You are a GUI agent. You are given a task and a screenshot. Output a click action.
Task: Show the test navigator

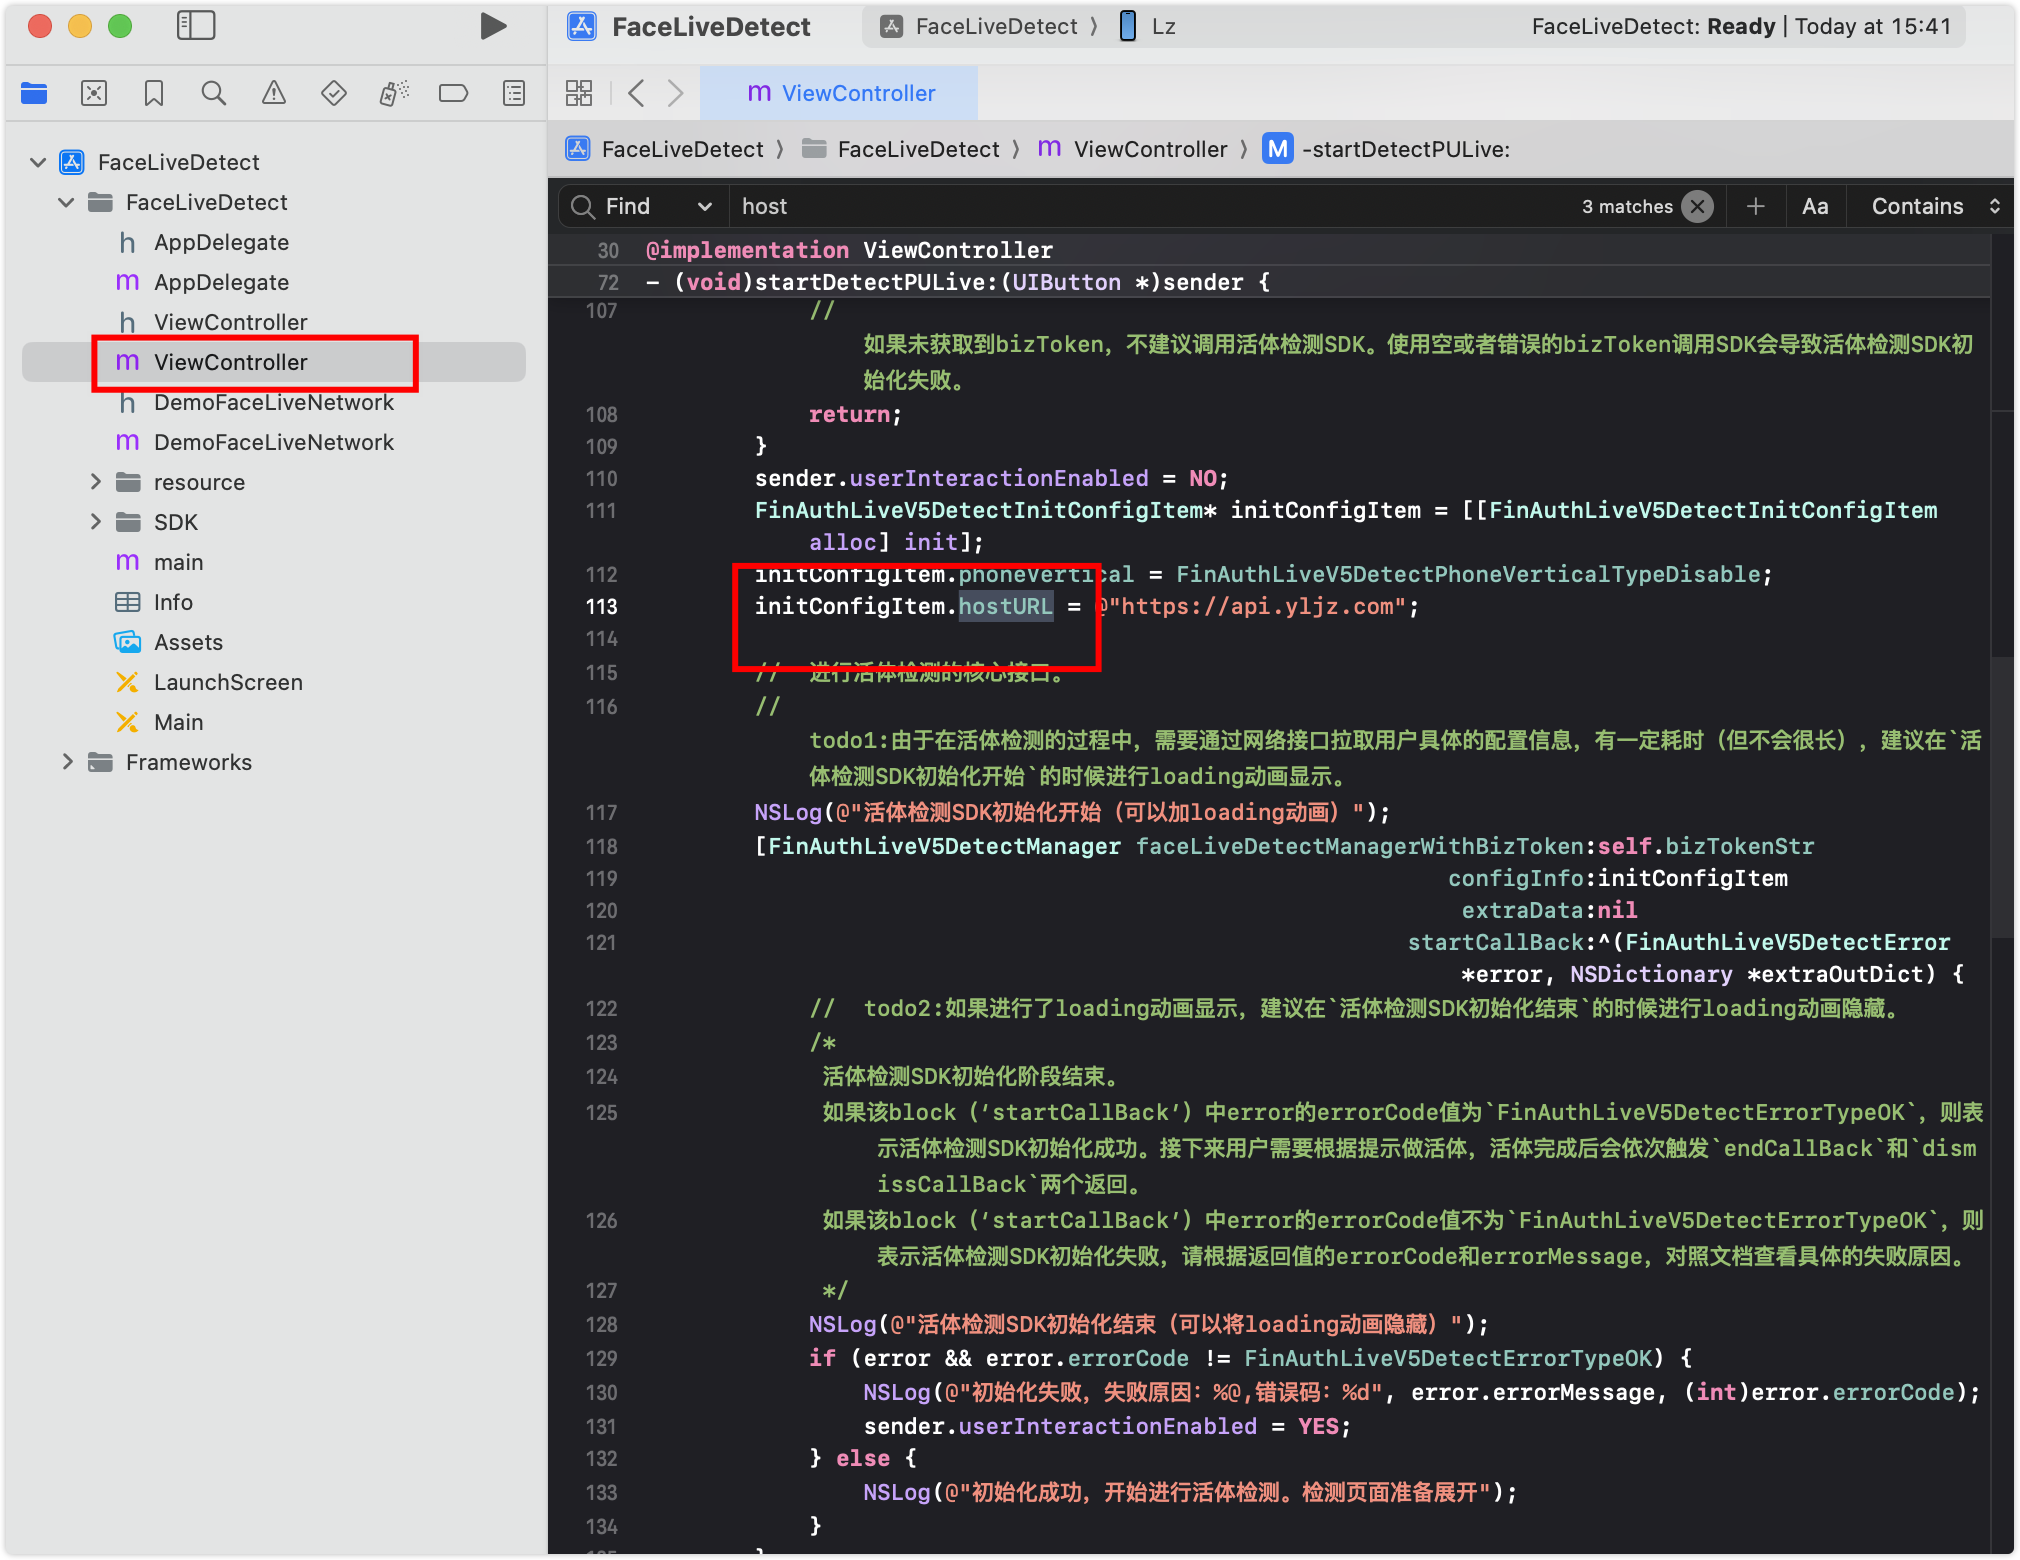[333, 94]
